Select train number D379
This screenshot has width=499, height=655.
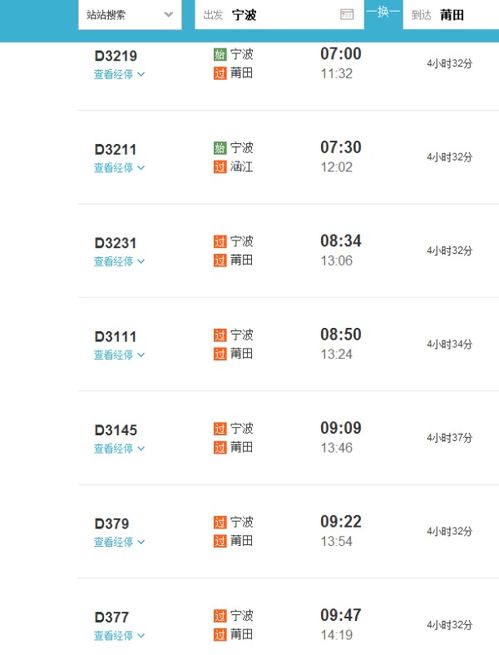111,524
